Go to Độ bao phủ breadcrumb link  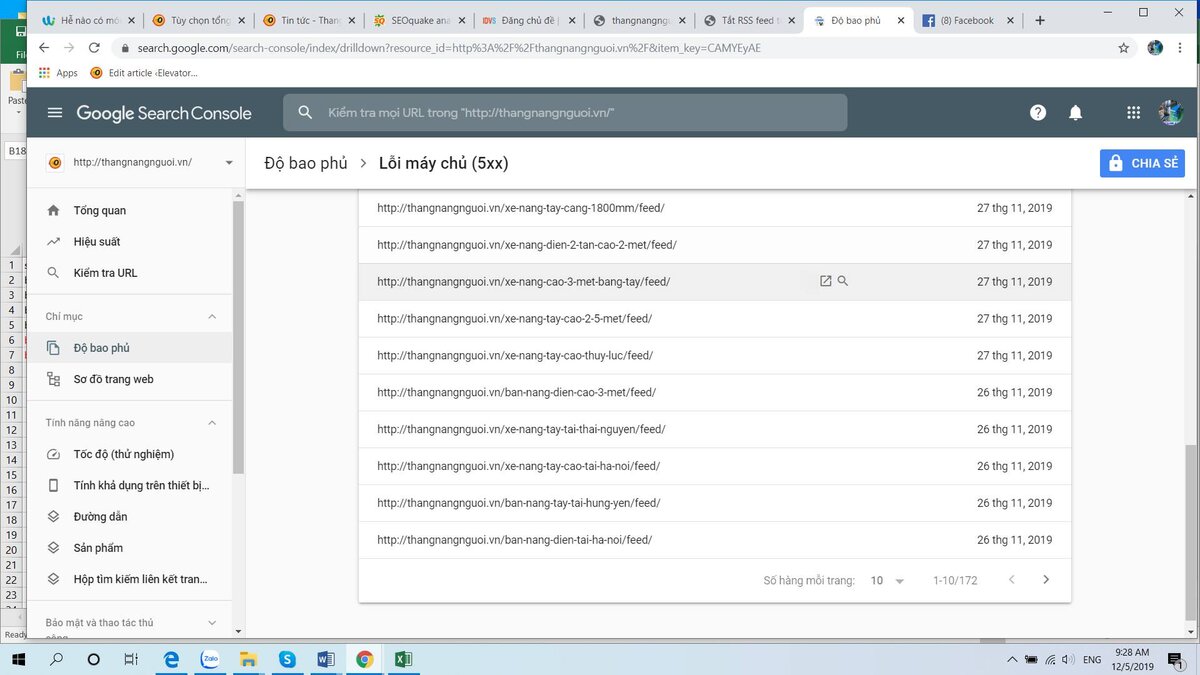pyautogui.click(x=306, y=163)
